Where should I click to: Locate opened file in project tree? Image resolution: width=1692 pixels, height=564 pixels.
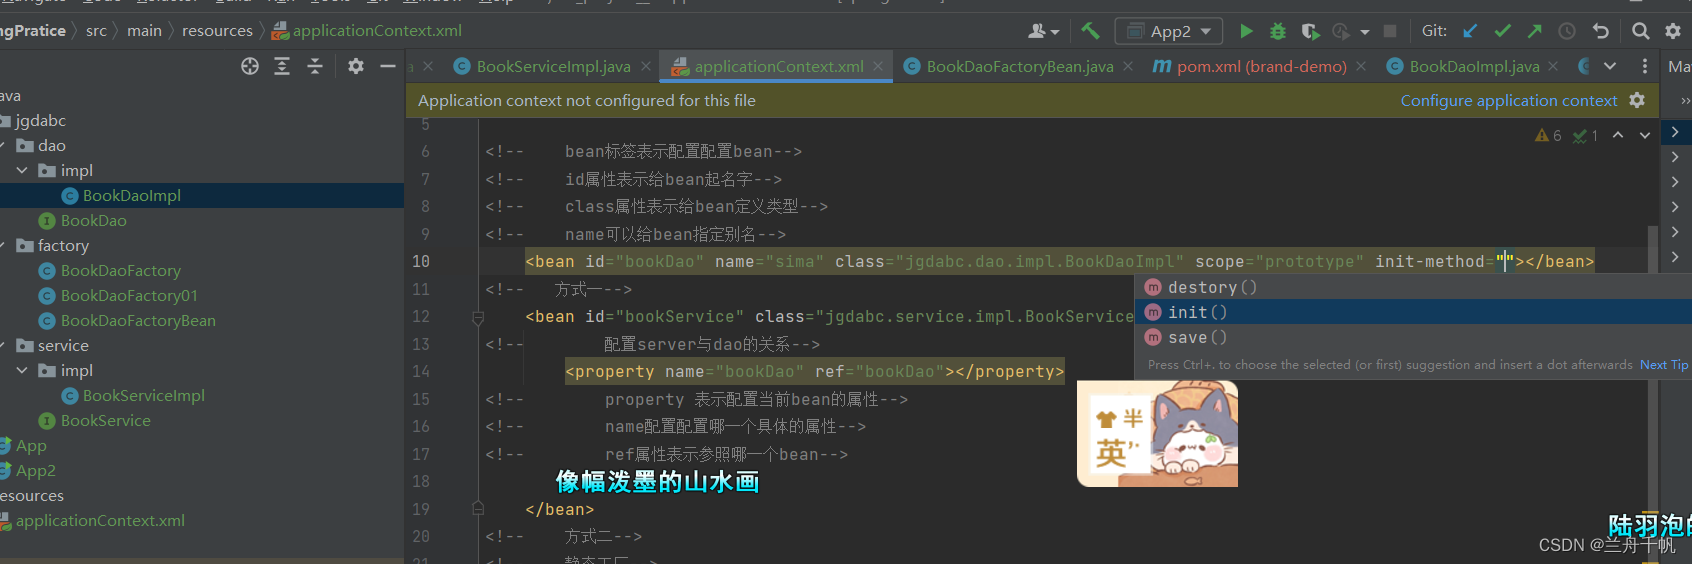[x=250, y=66]
